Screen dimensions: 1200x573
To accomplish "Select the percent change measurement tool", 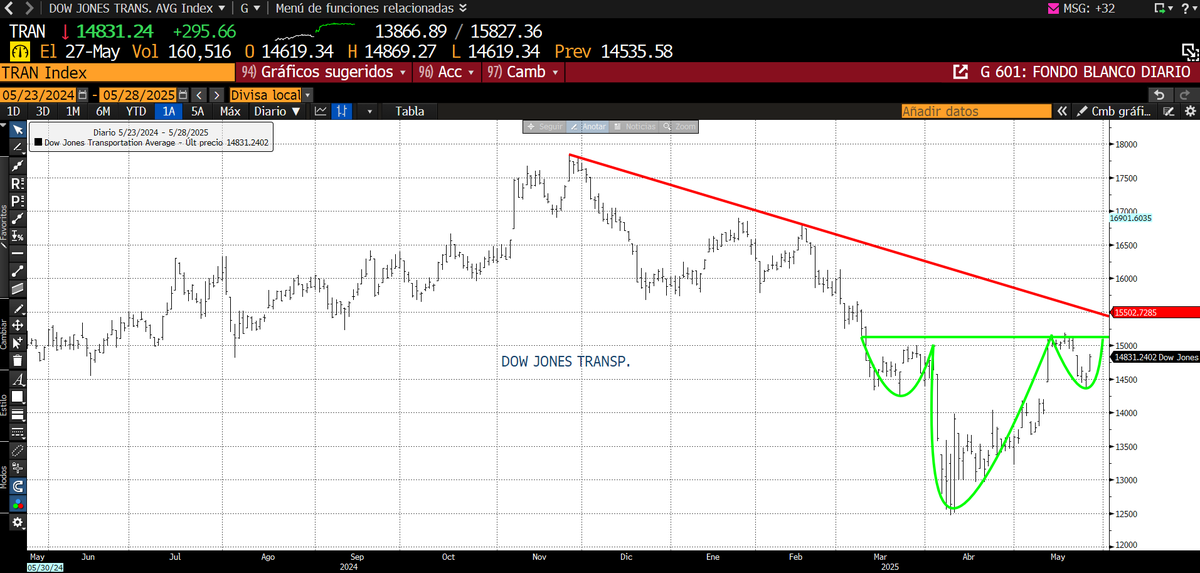I will pos(19,235).
